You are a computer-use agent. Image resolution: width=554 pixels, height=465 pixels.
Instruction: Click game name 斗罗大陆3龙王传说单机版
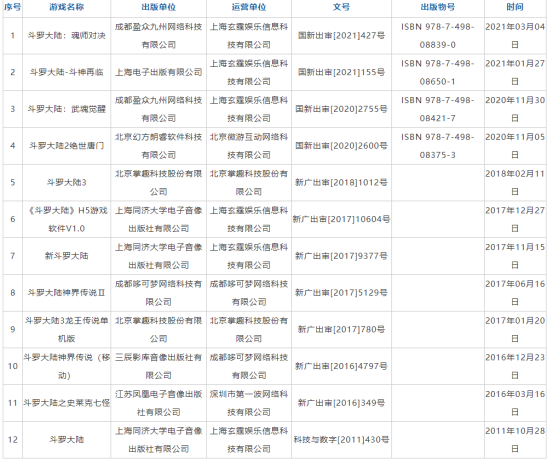point(66,330)
